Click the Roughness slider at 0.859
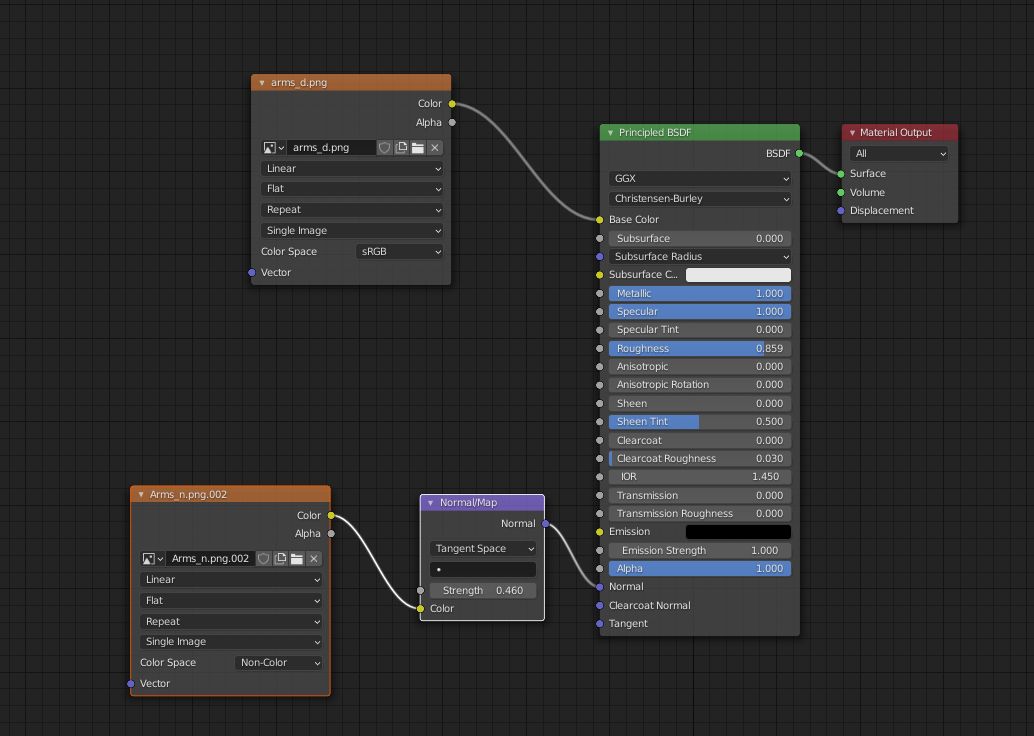This screenshot has height=736, width=1034. (x=700, y=348)
